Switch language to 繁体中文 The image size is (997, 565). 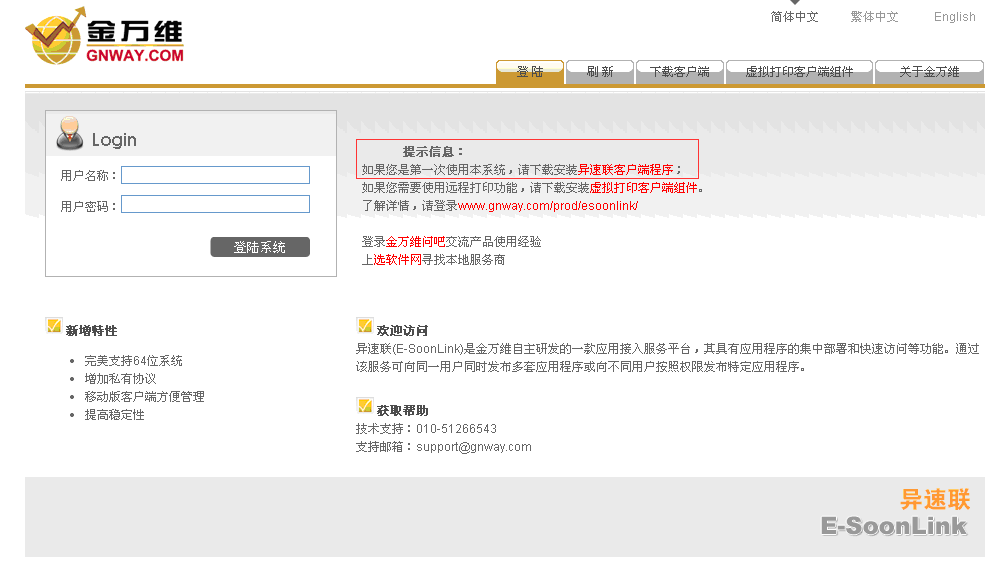[874, 17]
